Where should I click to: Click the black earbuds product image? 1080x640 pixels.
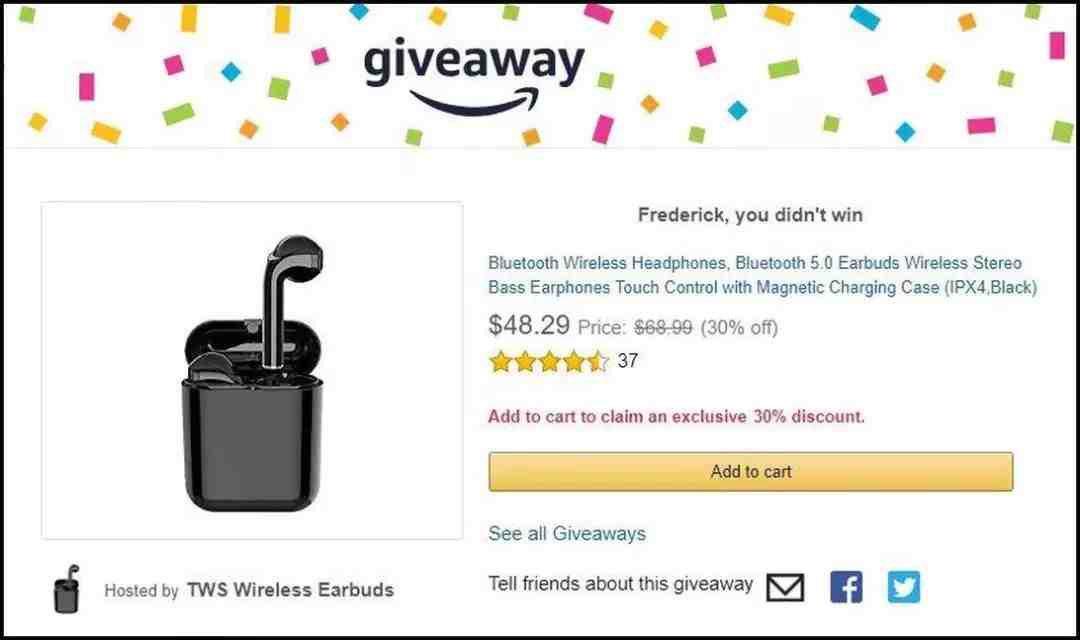[x=253, y=373]
